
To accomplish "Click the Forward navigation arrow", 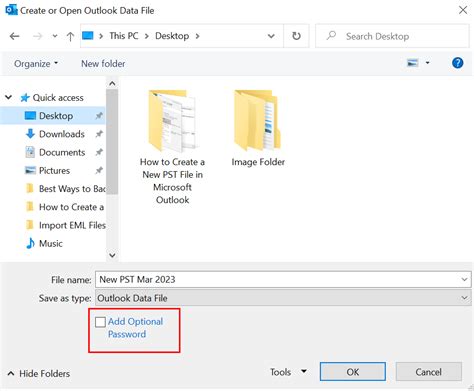I will [x=38, y=36].
